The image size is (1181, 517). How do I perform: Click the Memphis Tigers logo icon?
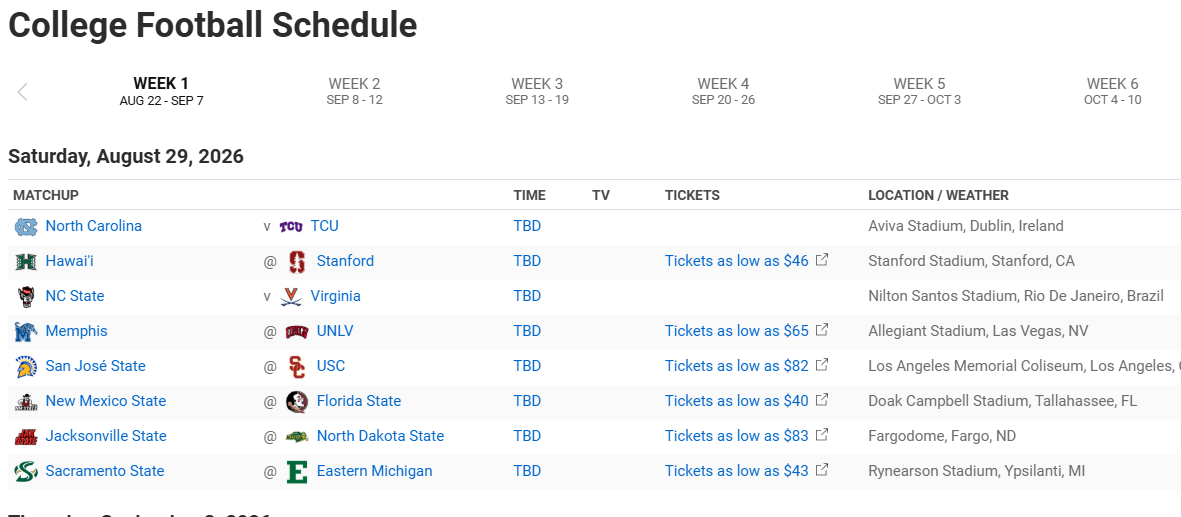pyautogui.click(x=25, y=332)
